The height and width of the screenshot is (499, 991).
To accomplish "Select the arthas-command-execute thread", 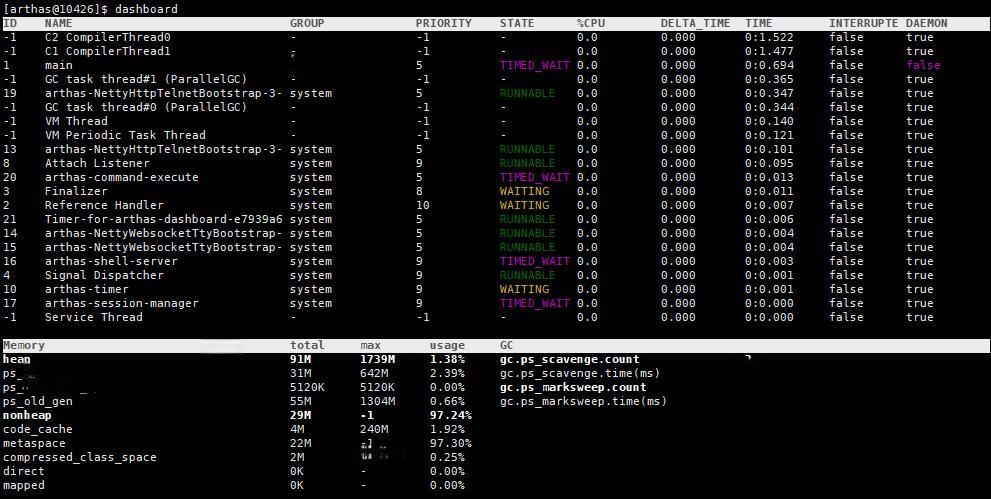I will coord(122,177).
